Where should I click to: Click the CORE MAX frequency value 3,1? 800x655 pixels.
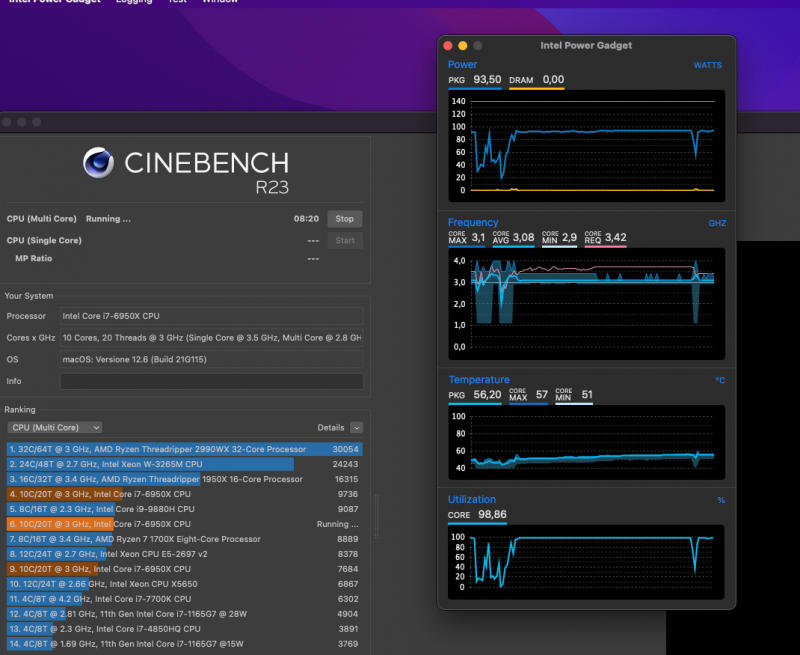(478, 237)
